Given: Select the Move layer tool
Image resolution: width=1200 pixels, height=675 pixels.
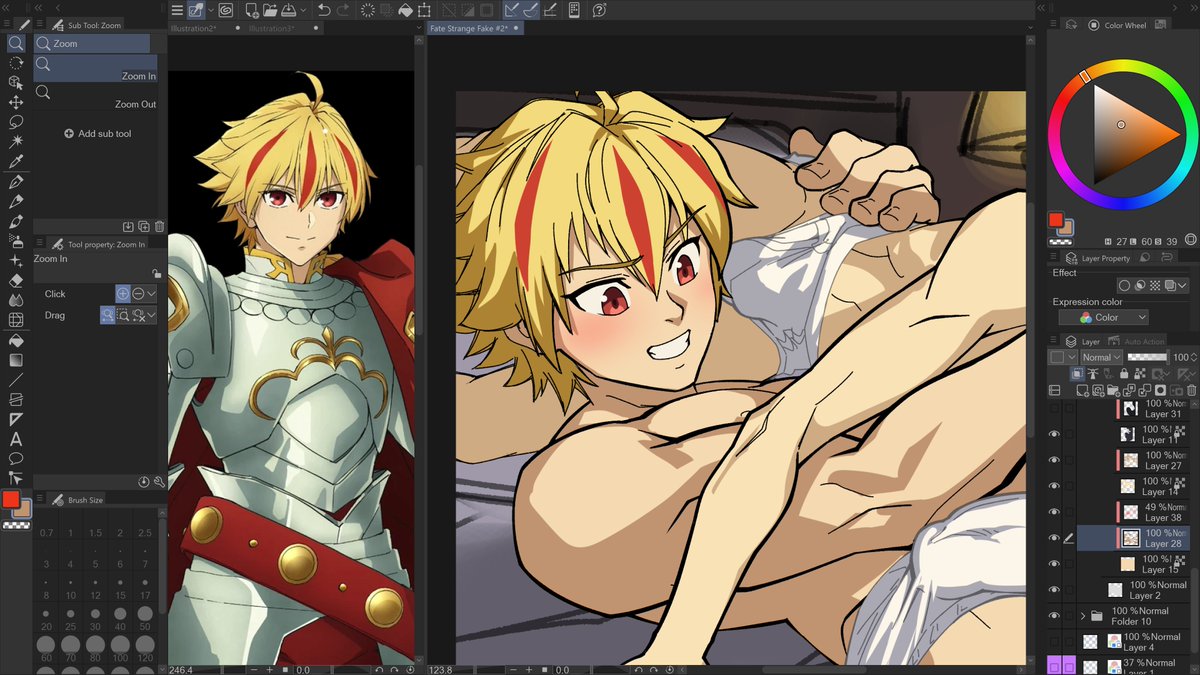Looking at the screenshot, I should [16, 102].
